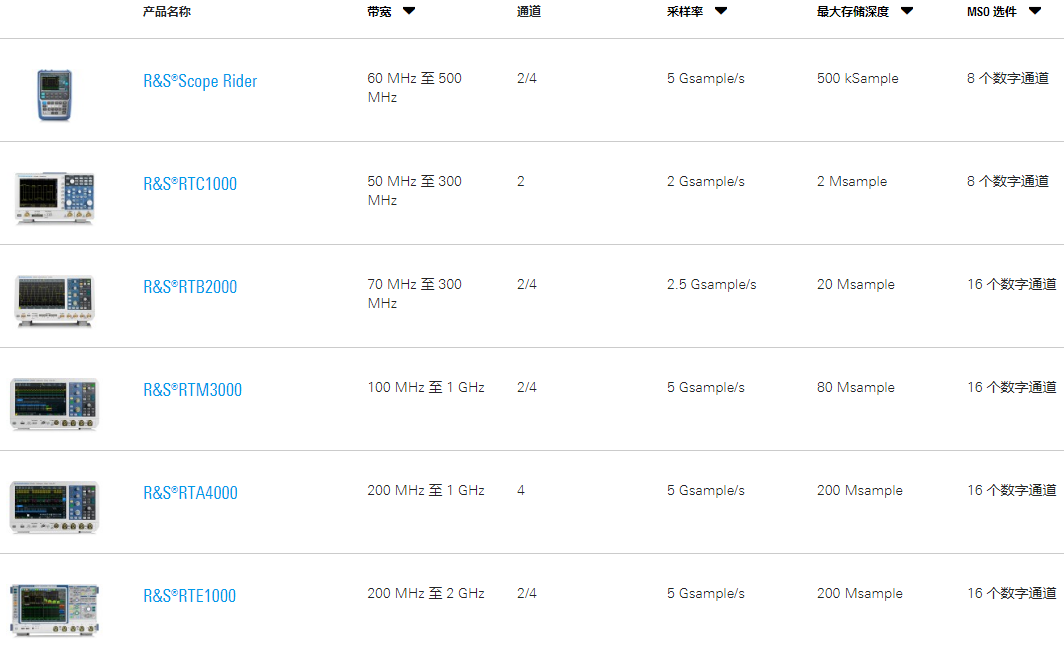Open the R&S RTE1000 product link
Image resolution: width=1064 pixels, height=653 pixels.
(190, 596)
